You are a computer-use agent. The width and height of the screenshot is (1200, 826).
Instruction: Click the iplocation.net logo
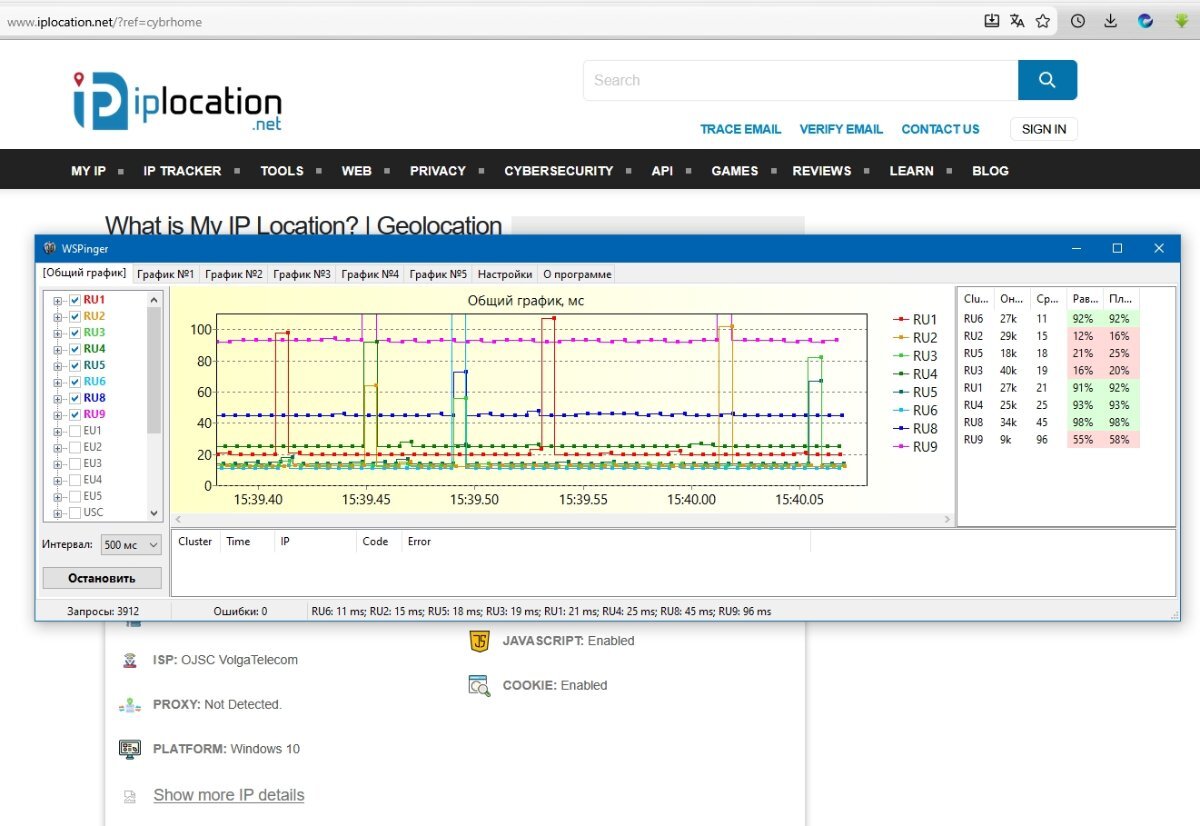[x=178, y=101]
